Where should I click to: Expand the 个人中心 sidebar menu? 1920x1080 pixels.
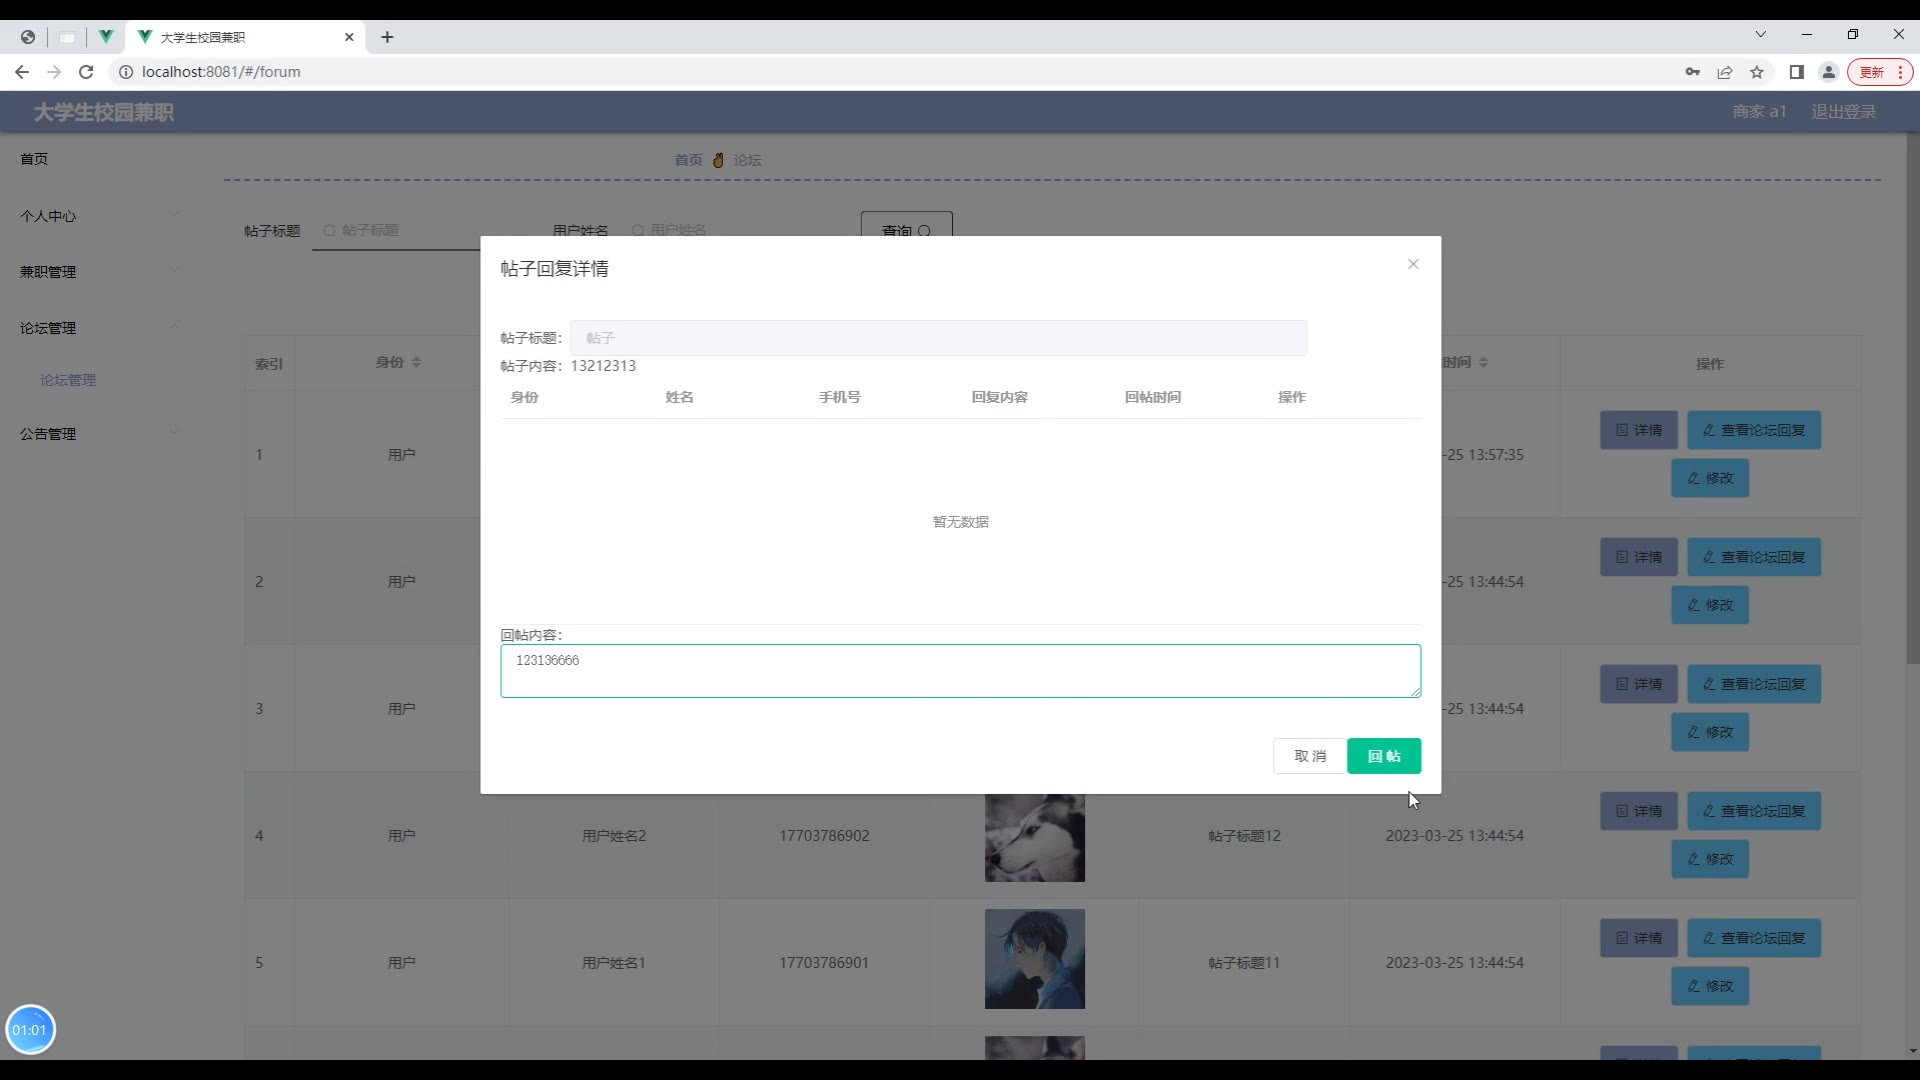[48, 216]
